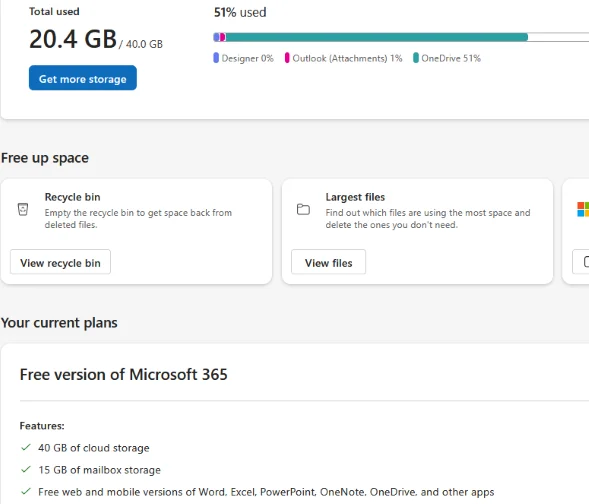The height and width of the screenshot is (504, 589).
Task: Open View files for largest files
Action: [328, 262]
